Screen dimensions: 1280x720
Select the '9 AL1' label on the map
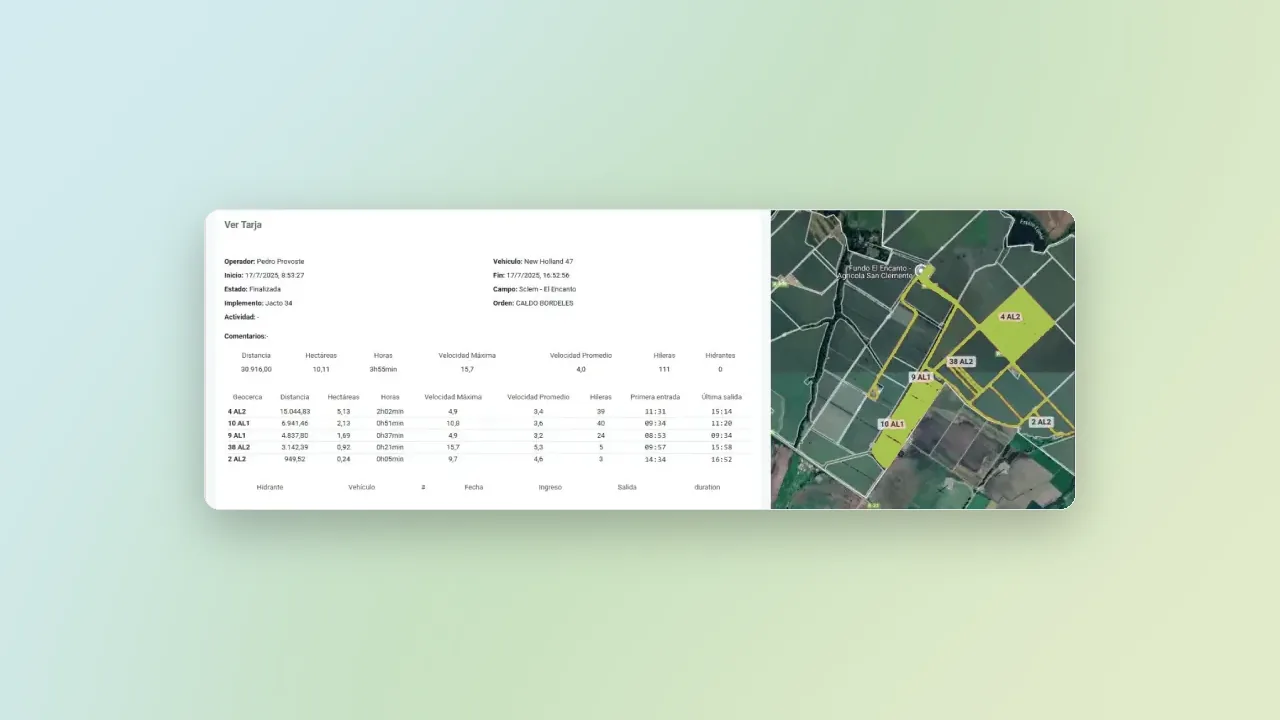(921, 377)
